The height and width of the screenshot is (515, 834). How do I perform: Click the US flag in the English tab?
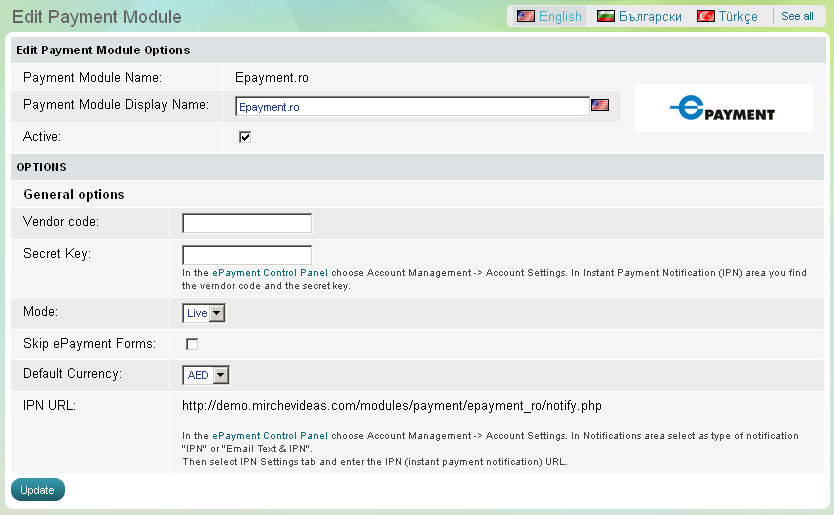pyautogui.click(x=525, y=16)
